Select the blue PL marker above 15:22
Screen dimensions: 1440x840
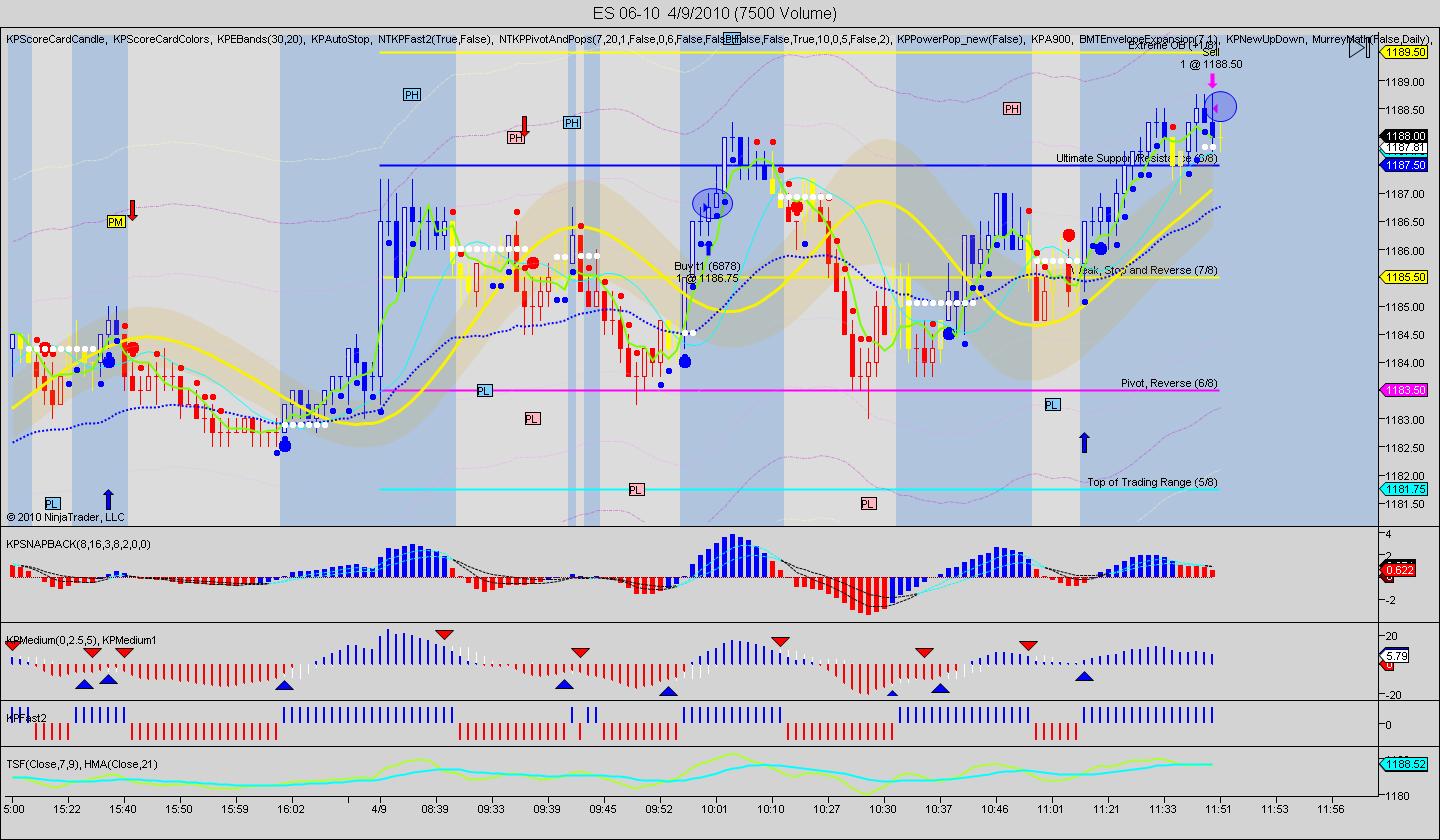tap(52, 503)
